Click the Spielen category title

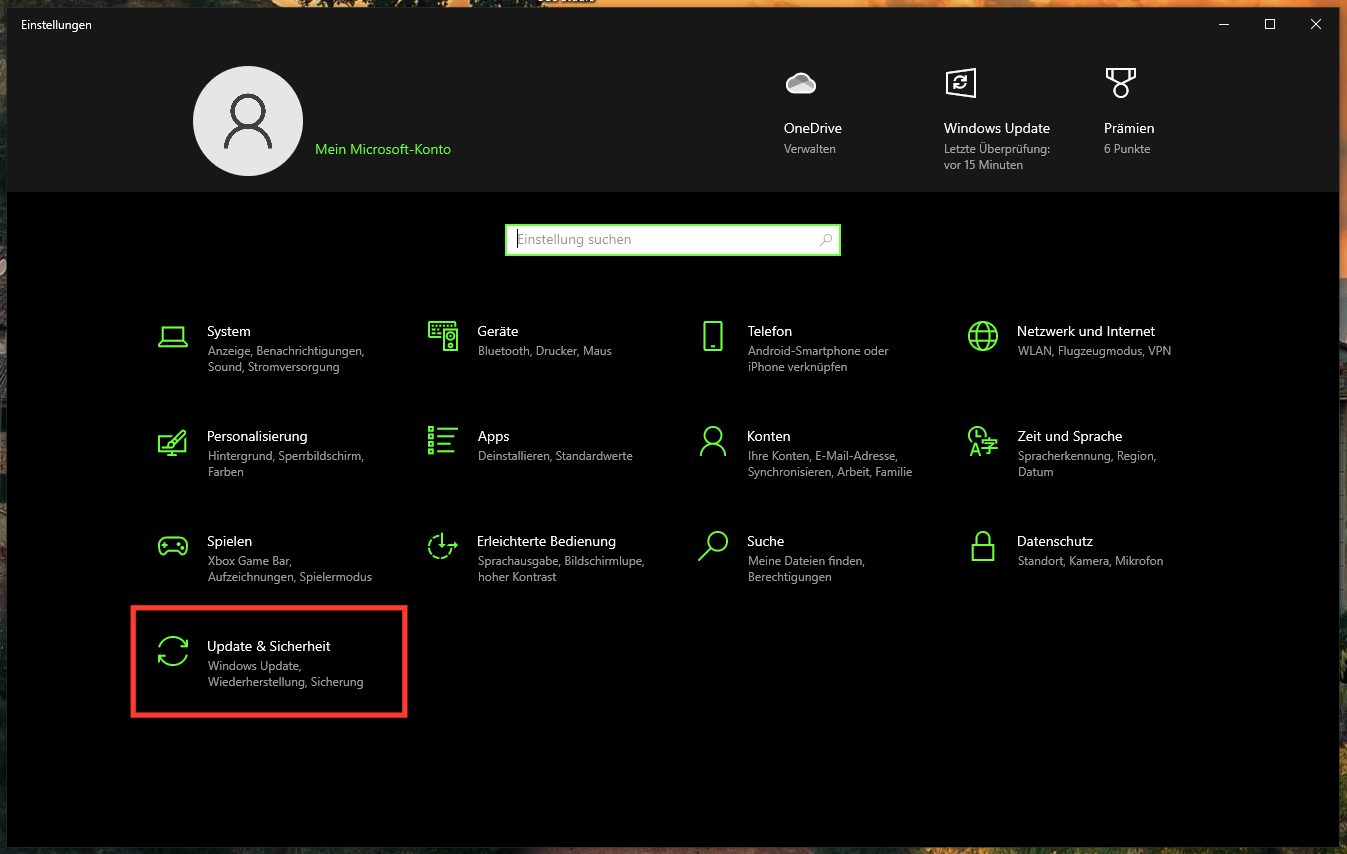[x=230, y=541]
